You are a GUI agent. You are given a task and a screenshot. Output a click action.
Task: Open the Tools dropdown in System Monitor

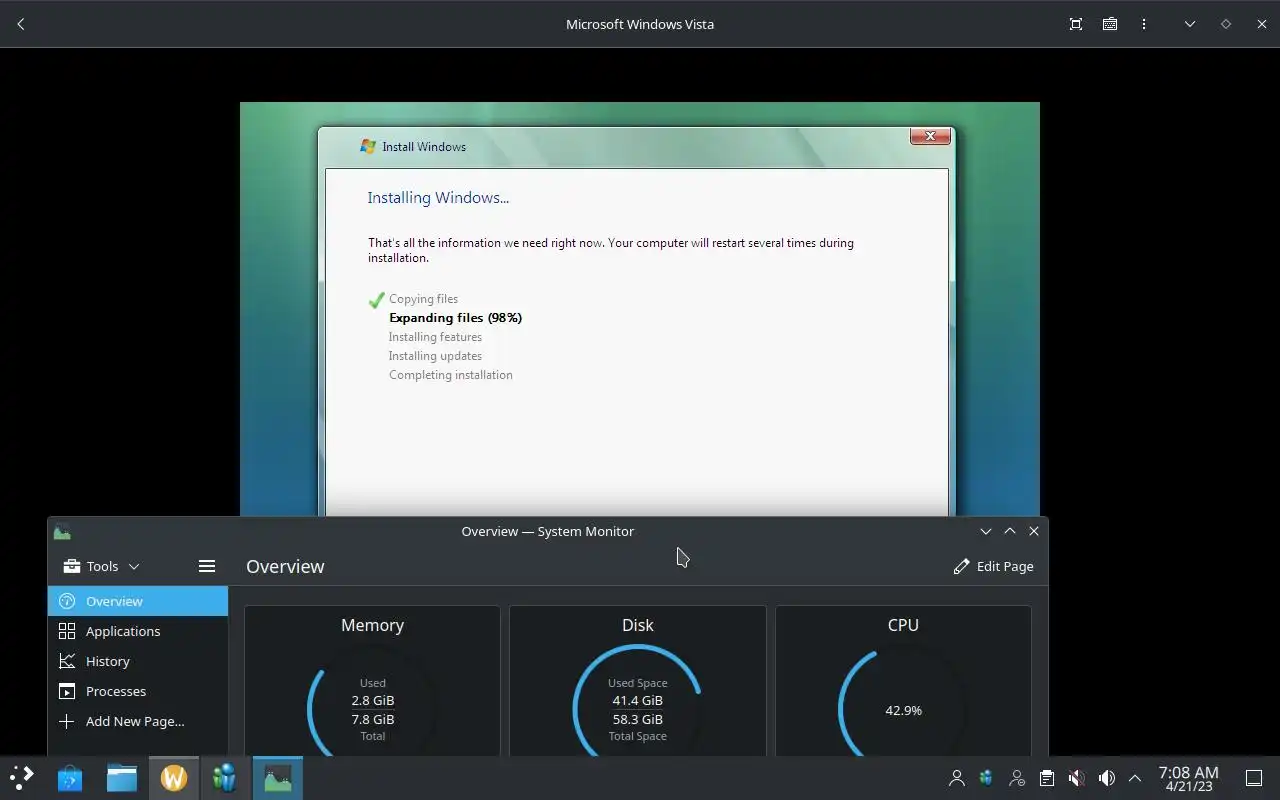pyautogui.click(x=101, y=566)
